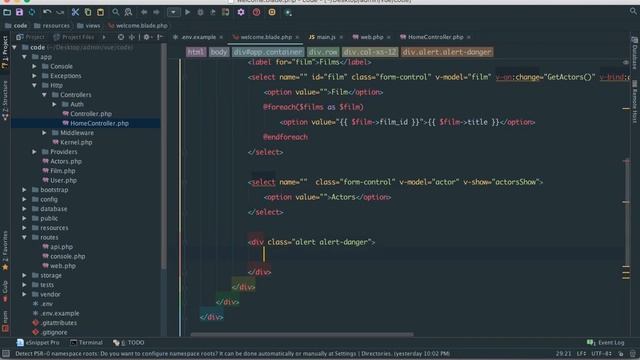Viewport: 640px width, 360px height.
Task: Collapse the app folder
Action: [x=24, y=57]
